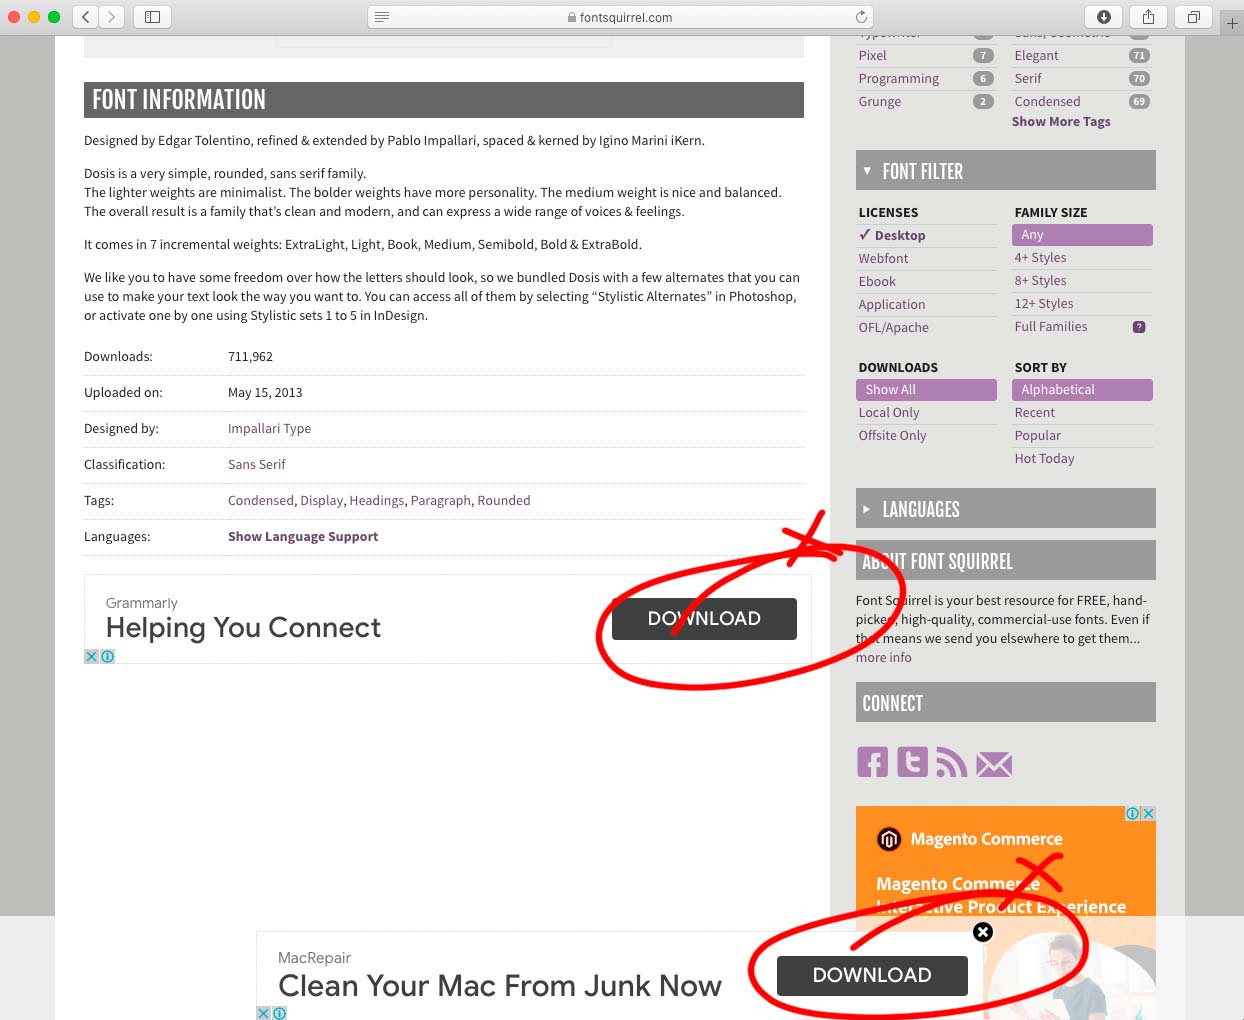Go back with Safari's back arrow

pos(86,17)
